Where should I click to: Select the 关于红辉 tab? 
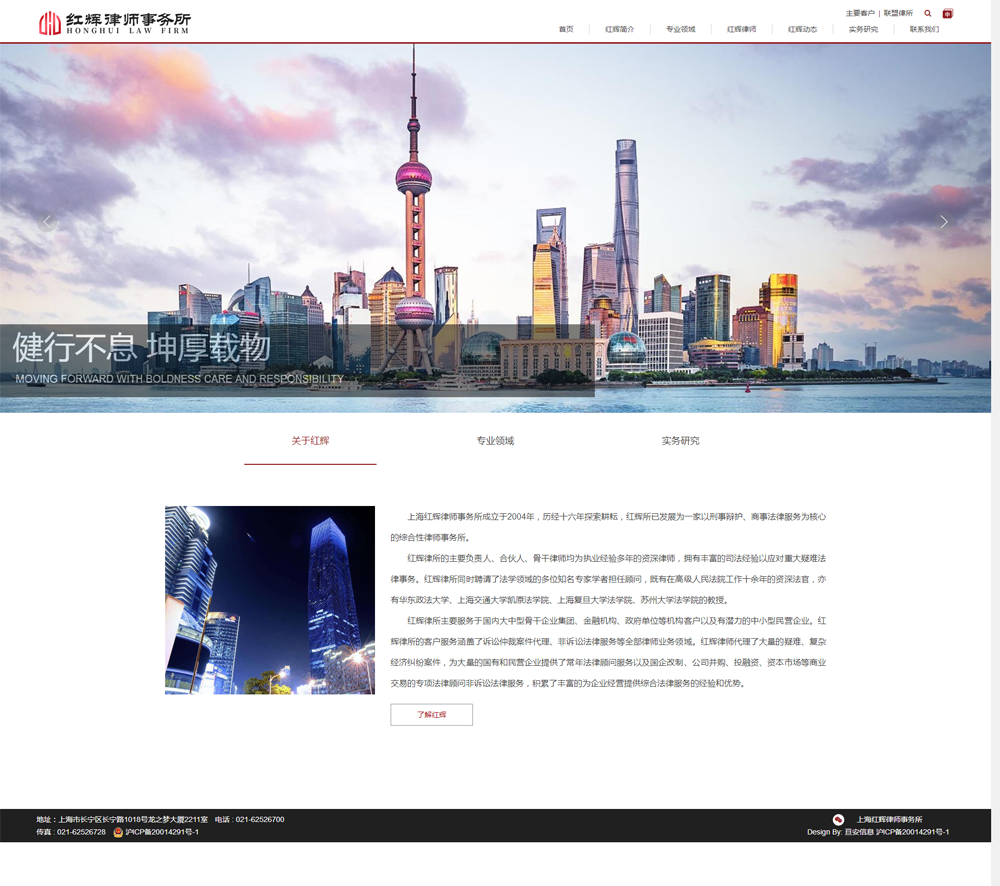tap(310, 441)
